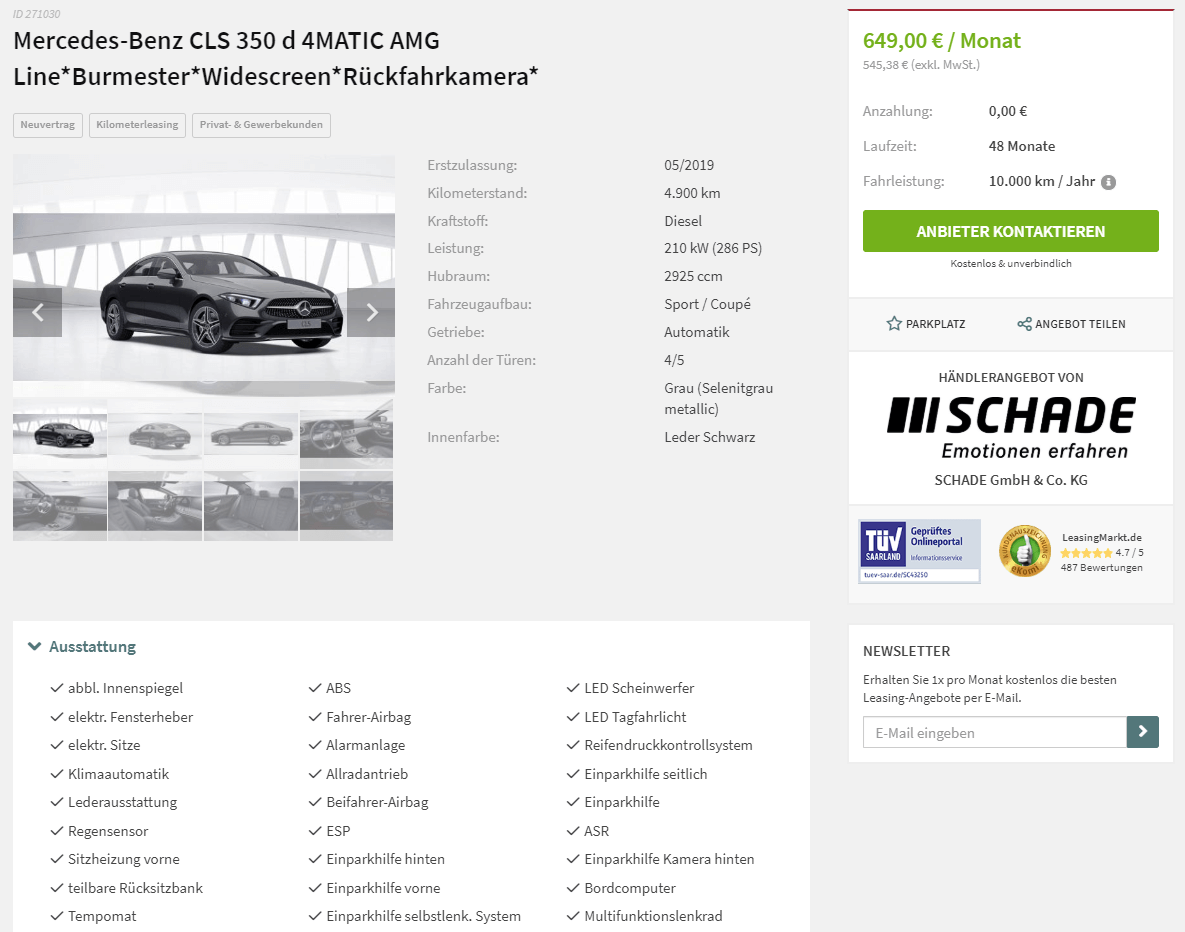Select the Kilometerleasing tag

pos(138,125)
